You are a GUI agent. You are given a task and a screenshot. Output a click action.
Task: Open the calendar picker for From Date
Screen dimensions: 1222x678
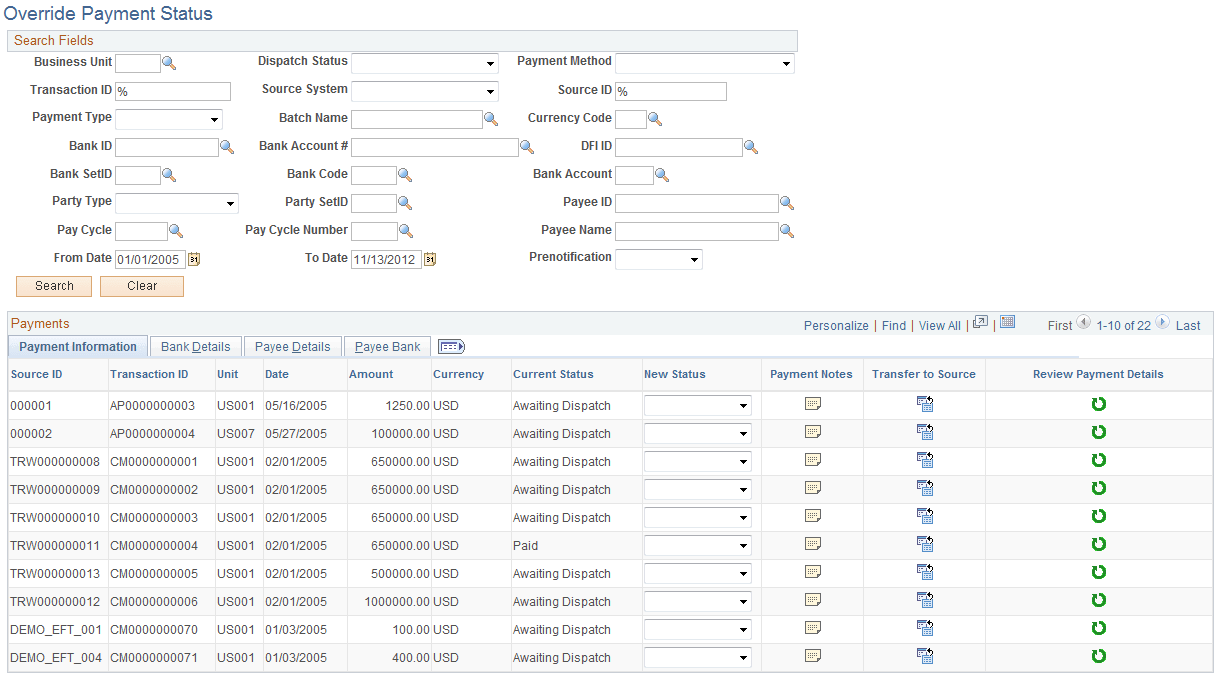point(194,258)
